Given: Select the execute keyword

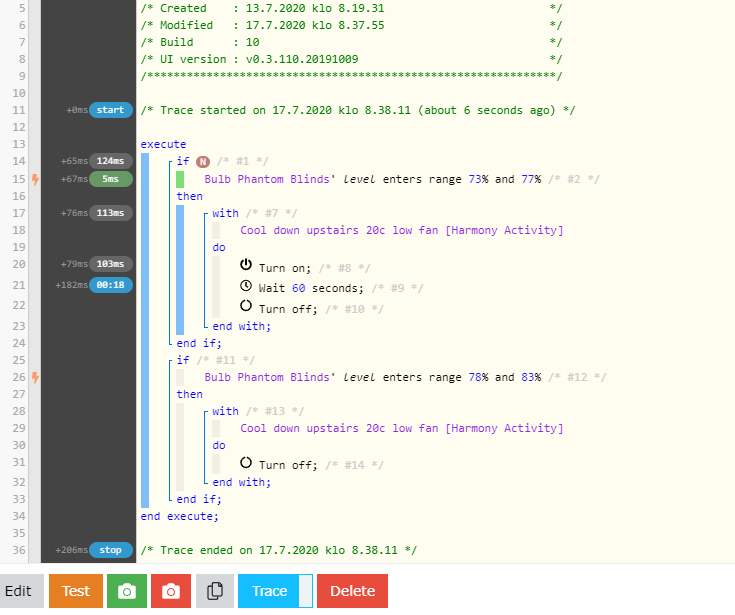Looking at the screenshot, I should [x=163, y=144].
